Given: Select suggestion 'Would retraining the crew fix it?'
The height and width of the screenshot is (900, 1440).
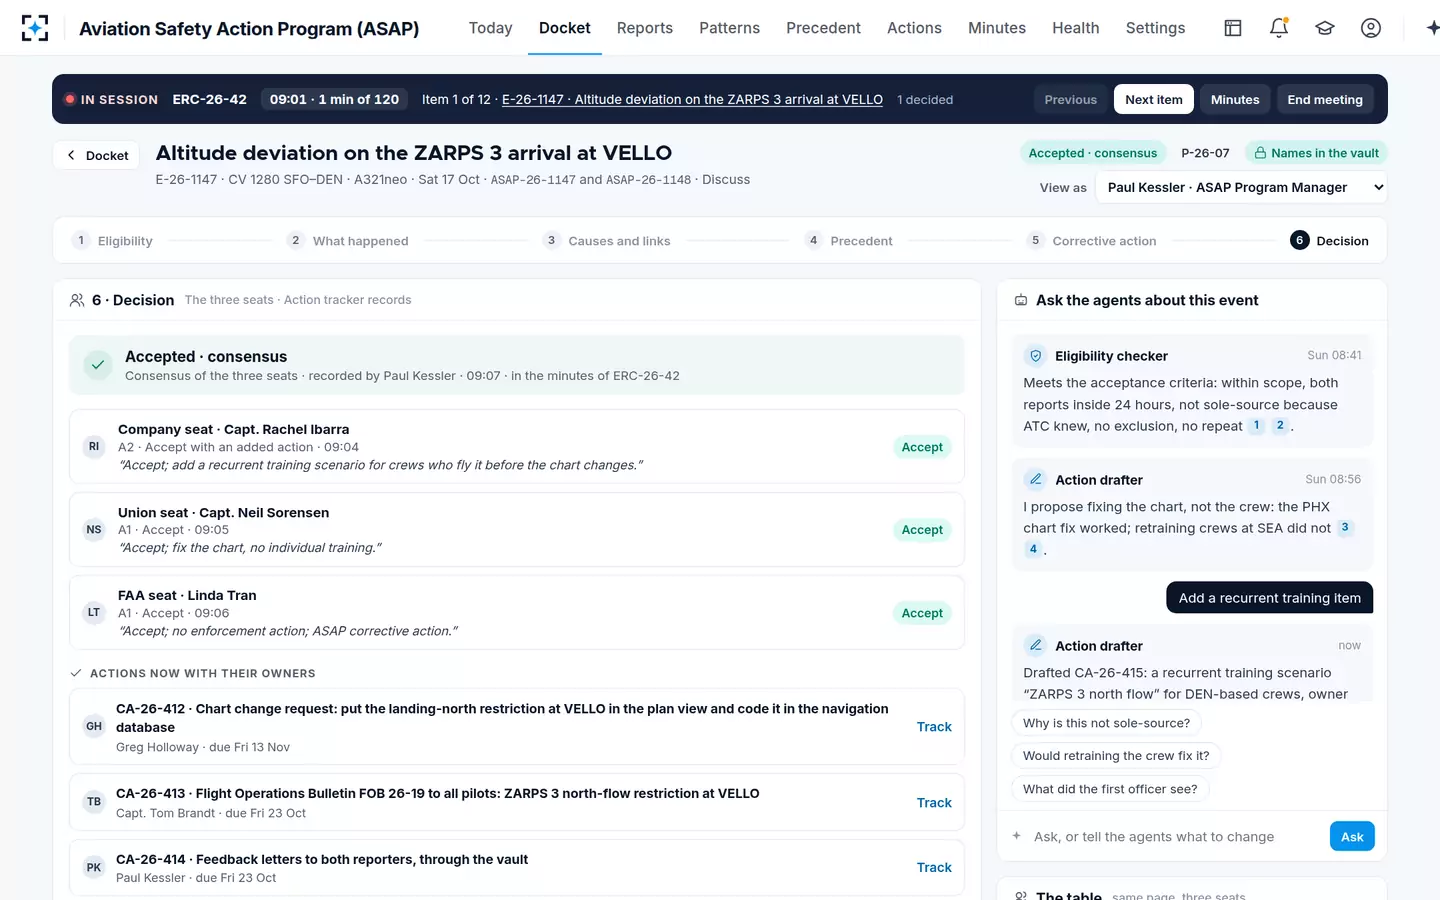Looking at the screenshot, I should 1116,756.
